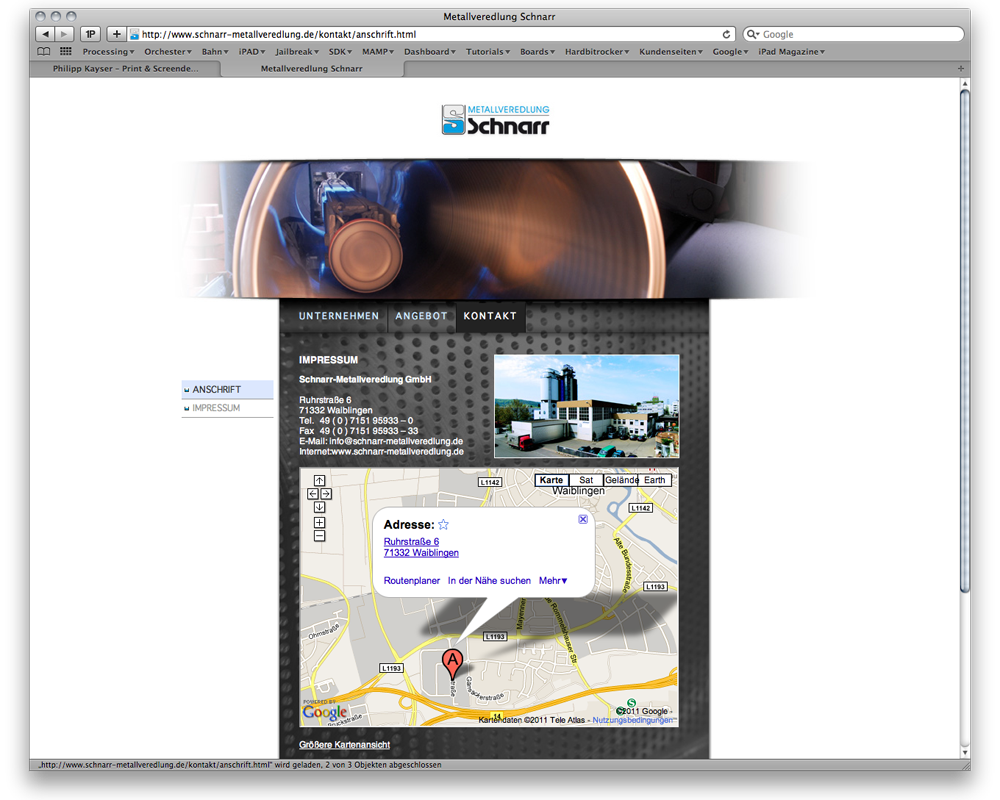Open the Tutorials bookmarks dropdown

(x=488, y=52)
